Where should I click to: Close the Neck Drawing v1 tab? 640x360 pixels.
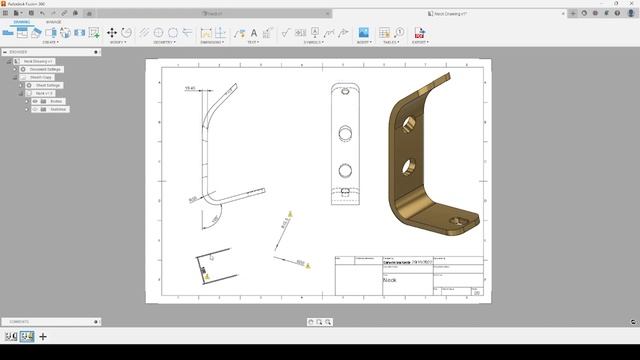563,13
